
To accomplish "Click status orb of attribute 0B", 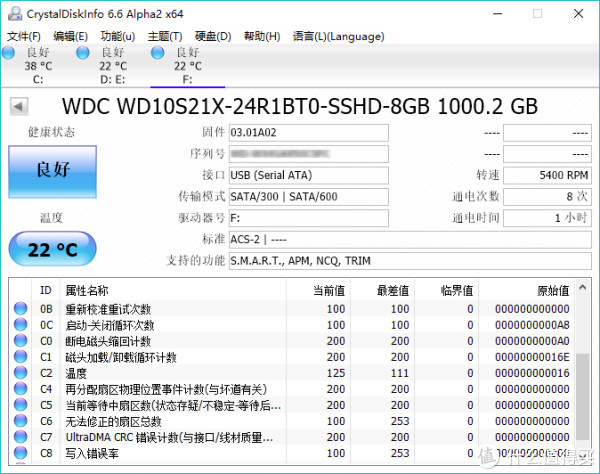I will [20, 308].
